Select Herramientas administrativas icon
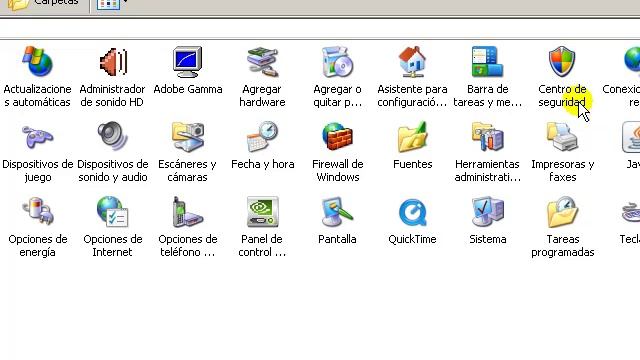 [487, 137]
